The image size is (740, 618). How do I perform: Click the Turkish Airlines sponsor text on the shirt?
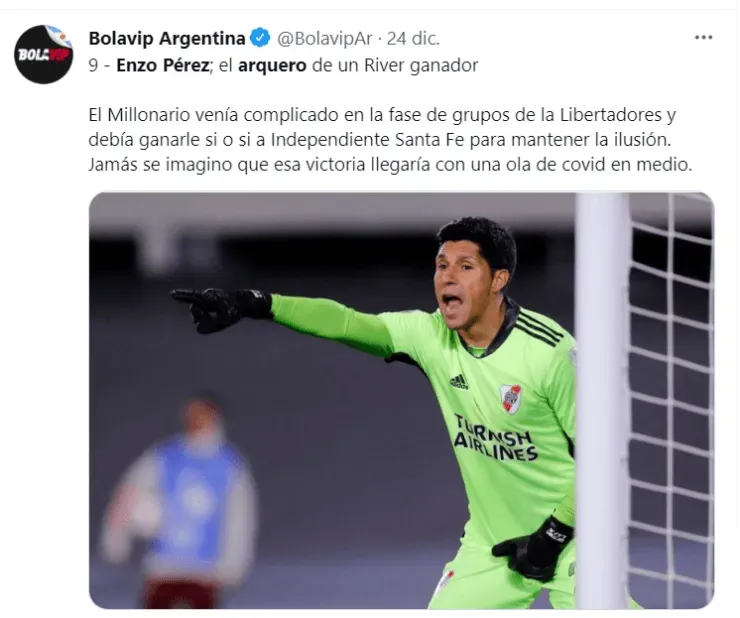[x=495, y=438]
